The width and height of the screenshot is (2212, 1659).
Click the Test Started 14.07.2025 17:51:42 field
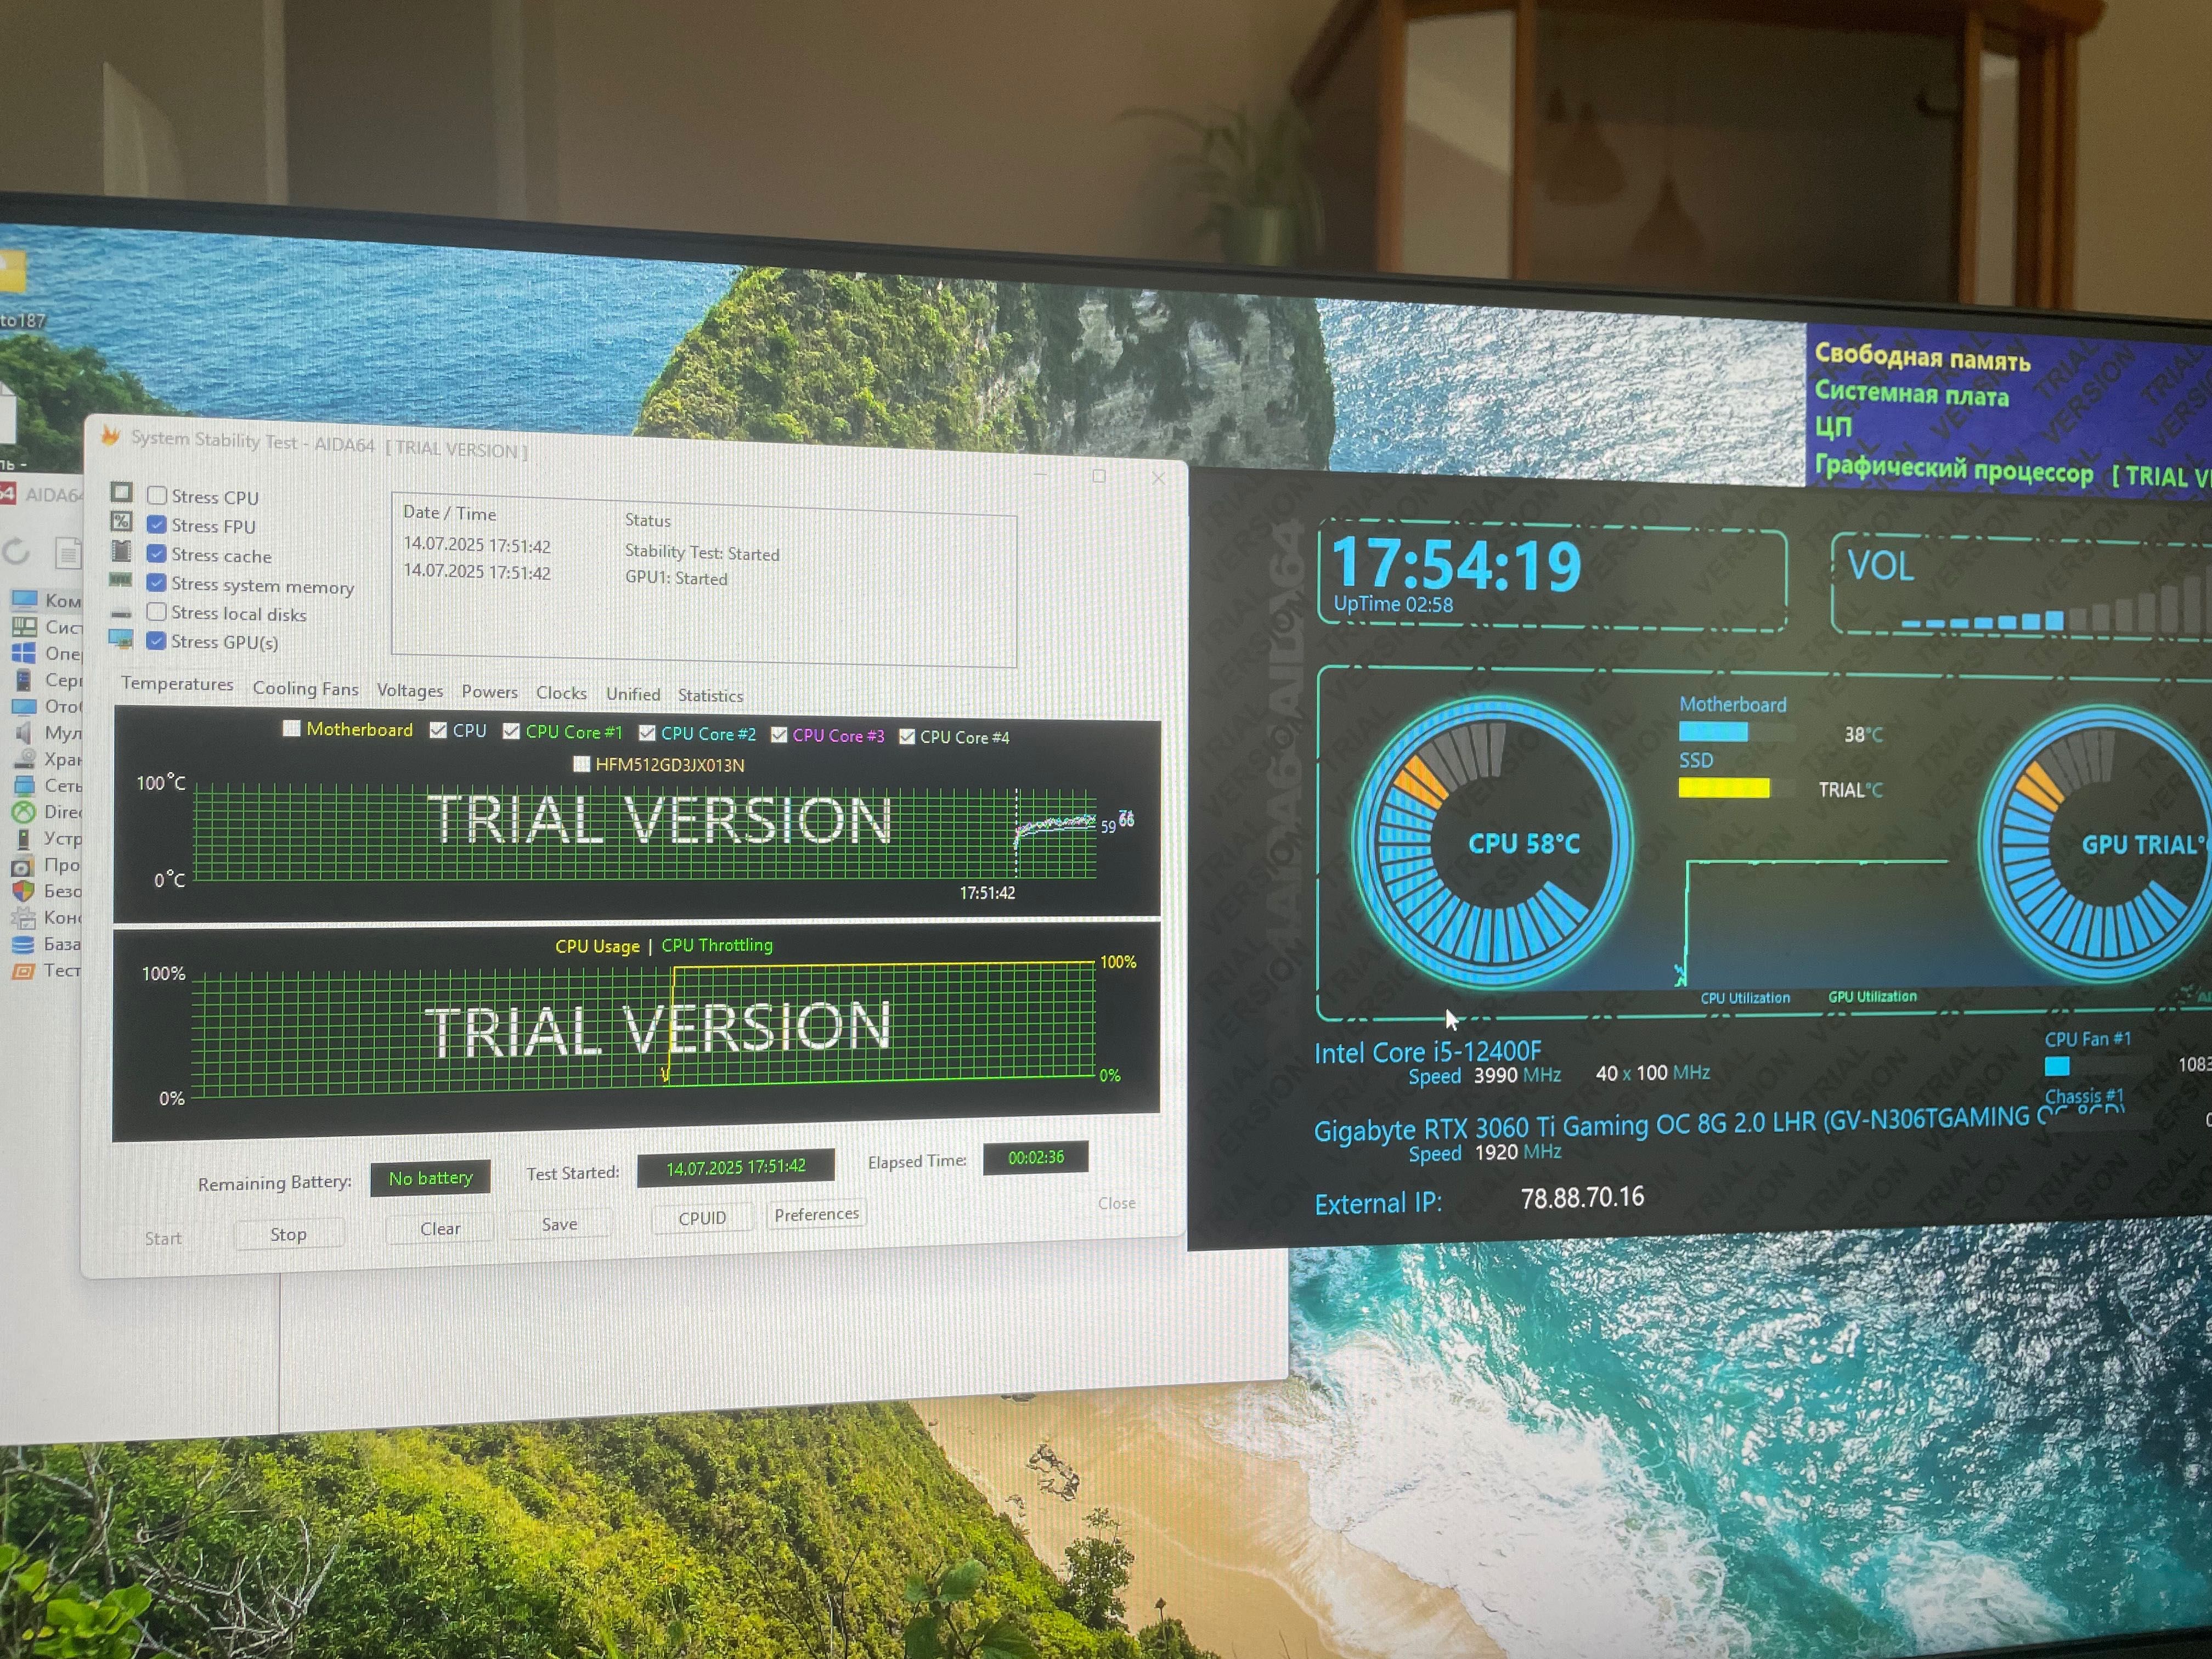(x=736, y=1167)
